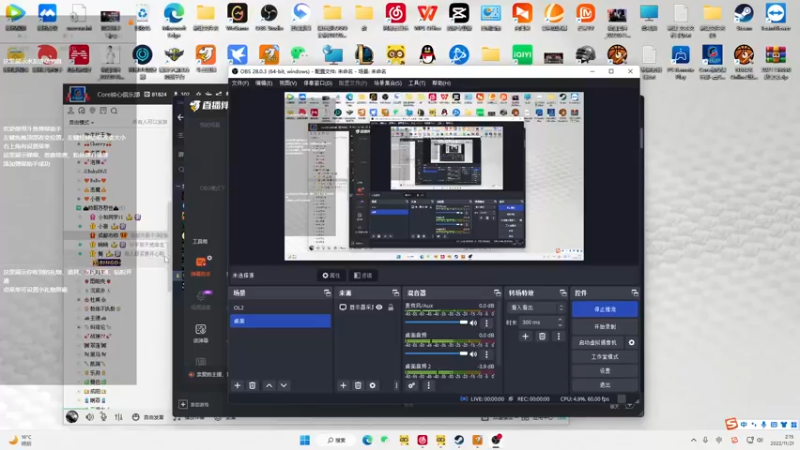The height and width of the screenshot is (450, 800).
Task: Open View menu in OBS
Action: 288,83
